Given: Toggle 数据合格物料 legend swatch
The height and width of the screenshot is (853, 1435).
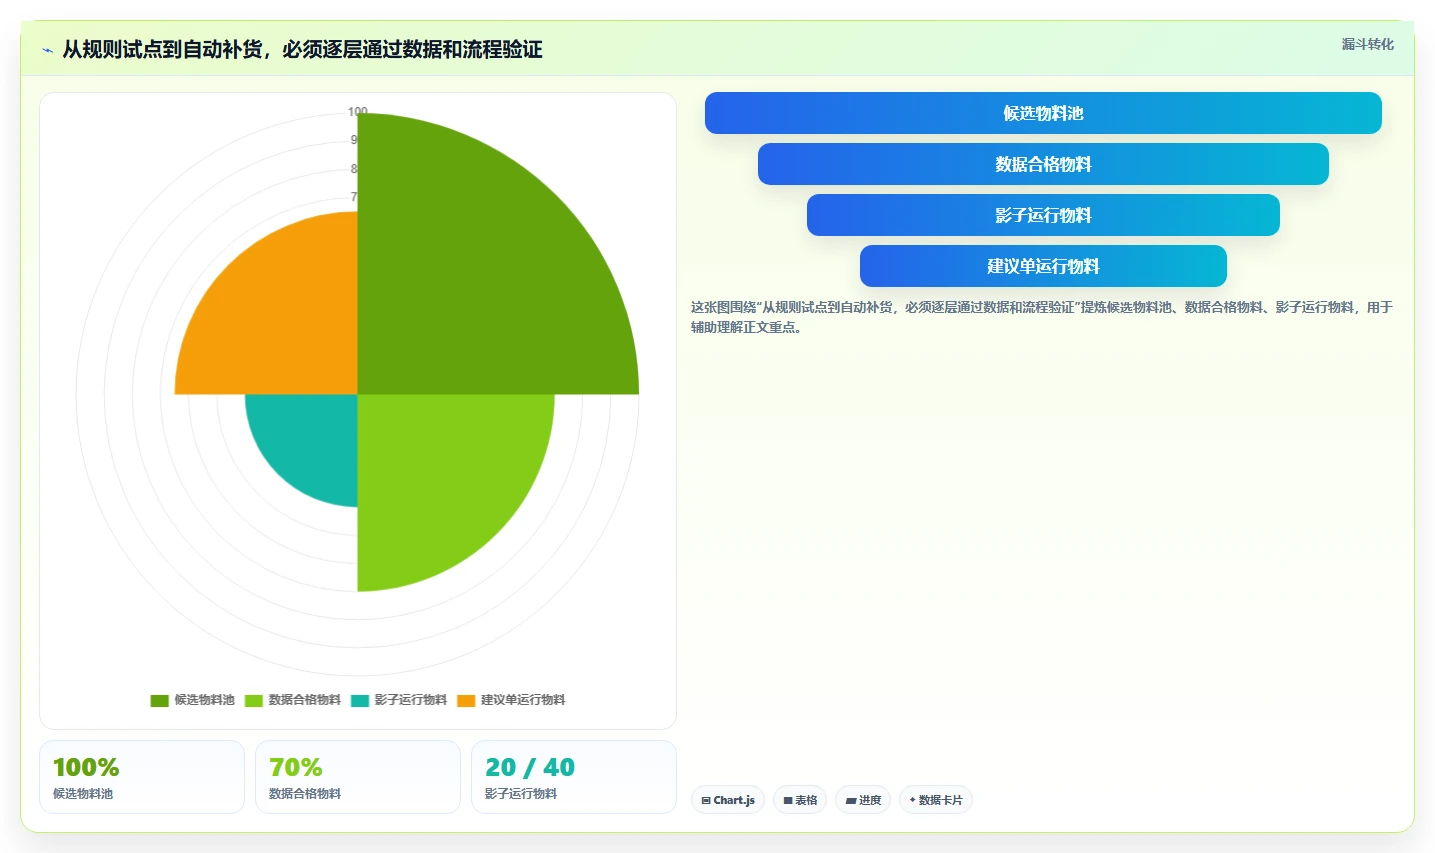Looking at the screenshot, I should coord(254,700).
